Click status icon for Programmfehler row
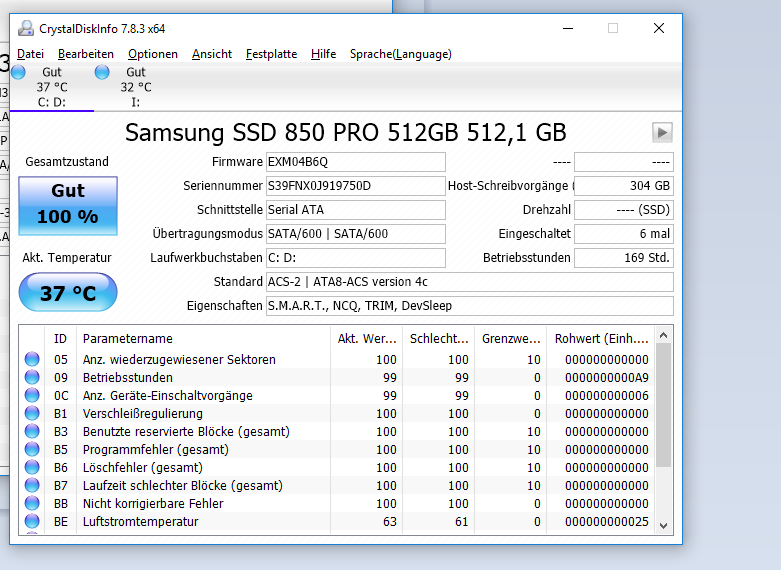 tap(32, 449)
